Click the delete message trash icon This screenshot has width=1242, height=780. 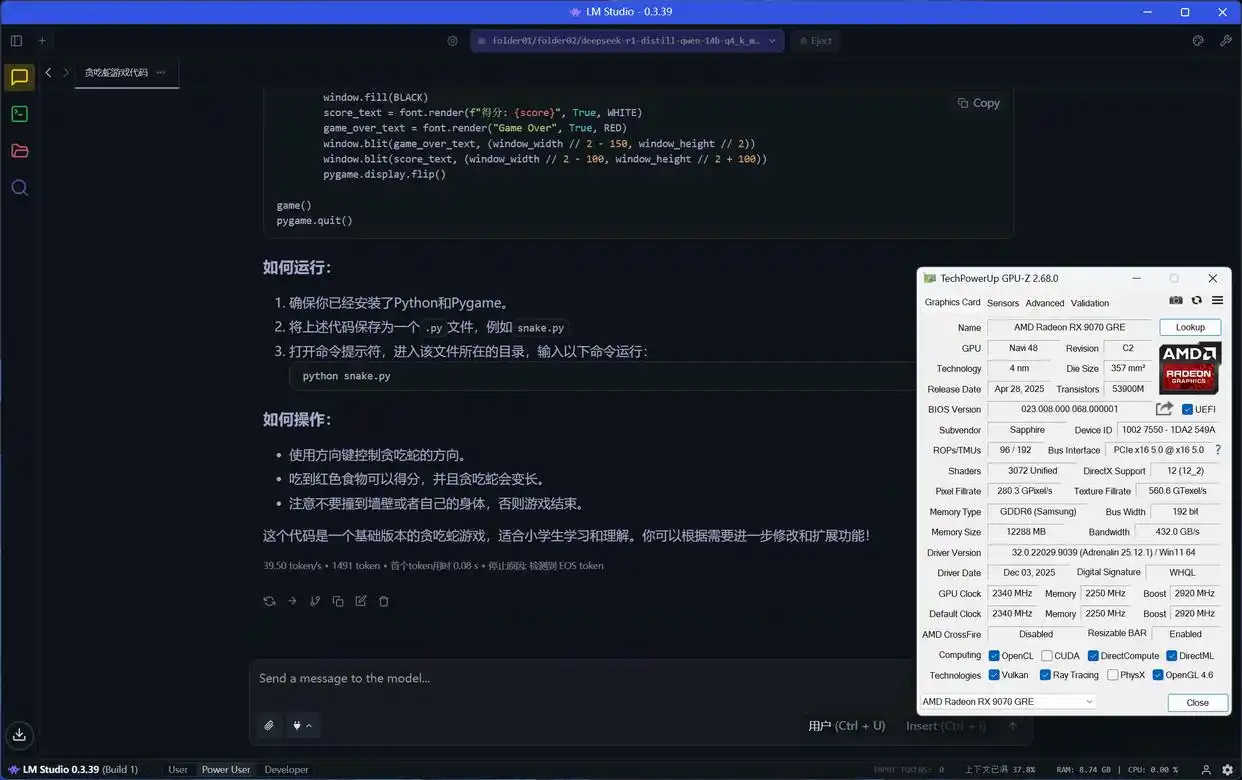tap(384, 600)
